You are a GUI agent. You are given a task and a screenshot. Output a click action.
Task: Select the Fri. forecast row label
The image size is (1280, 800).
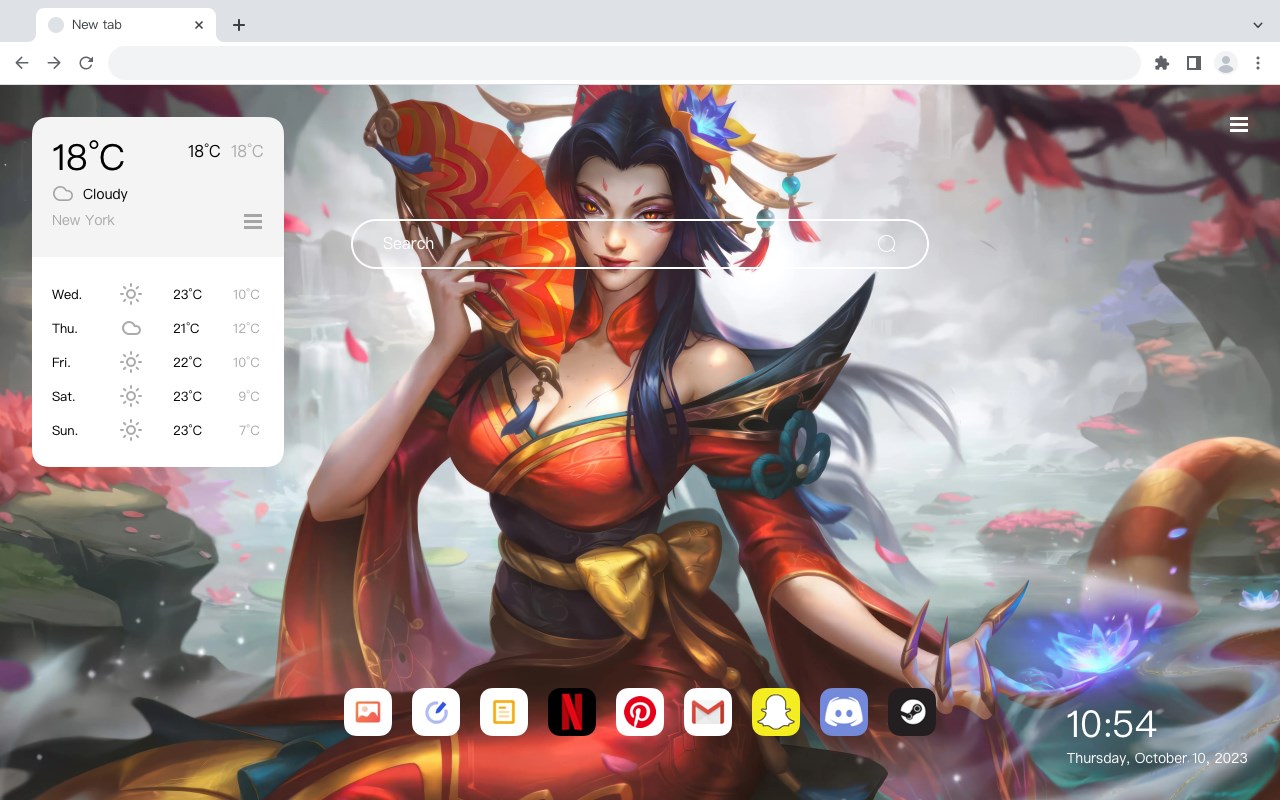coord(61,363)
